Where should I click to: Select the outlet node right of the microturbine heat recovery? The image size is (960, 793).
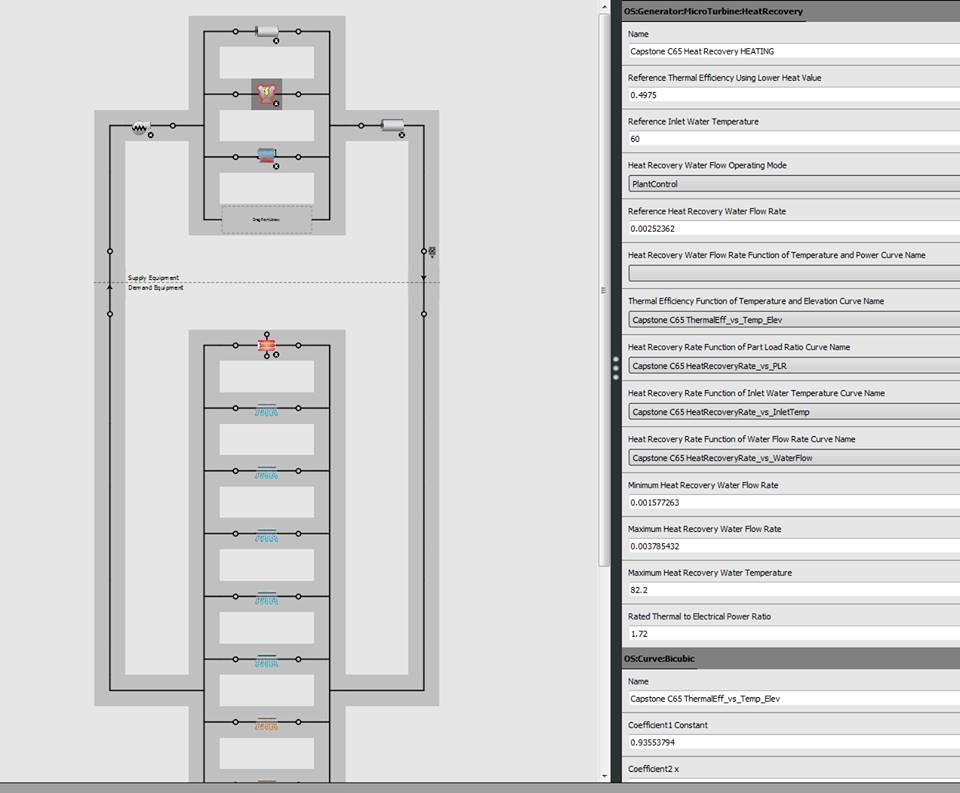click(298, 94)
